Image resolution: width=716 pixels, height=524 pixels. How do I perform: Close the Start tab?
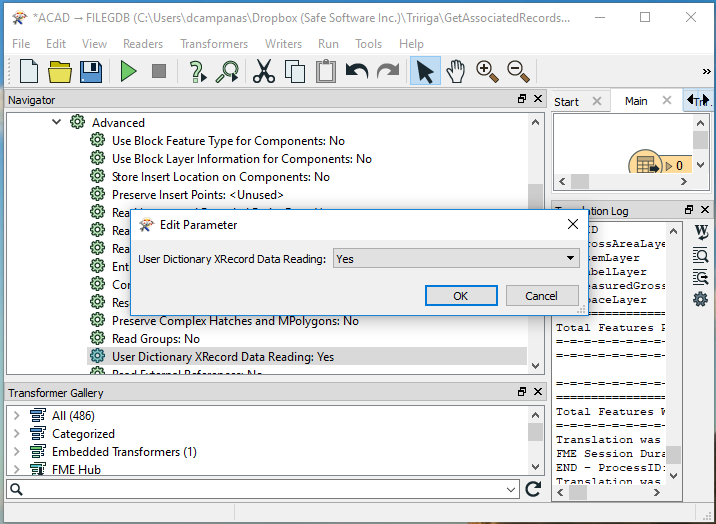(597, 101)
